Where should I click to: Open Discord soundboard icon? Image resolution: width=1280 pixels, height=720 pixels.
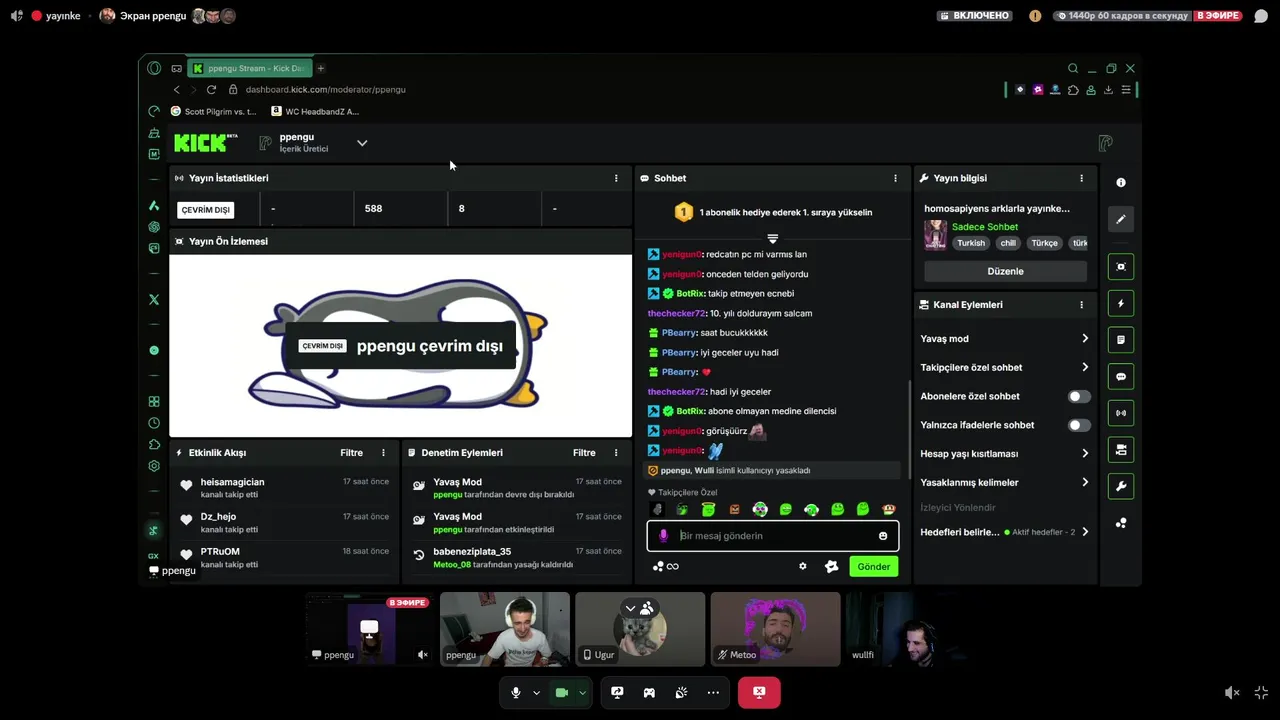681,693
